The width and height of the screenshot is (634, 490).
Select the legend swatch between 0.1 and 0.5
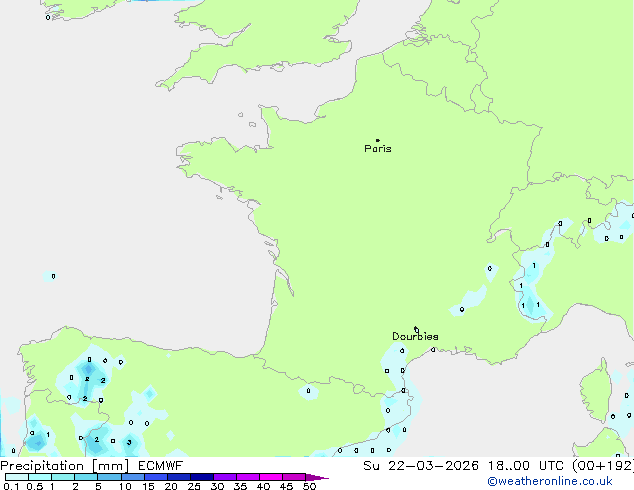click(17, 477)
